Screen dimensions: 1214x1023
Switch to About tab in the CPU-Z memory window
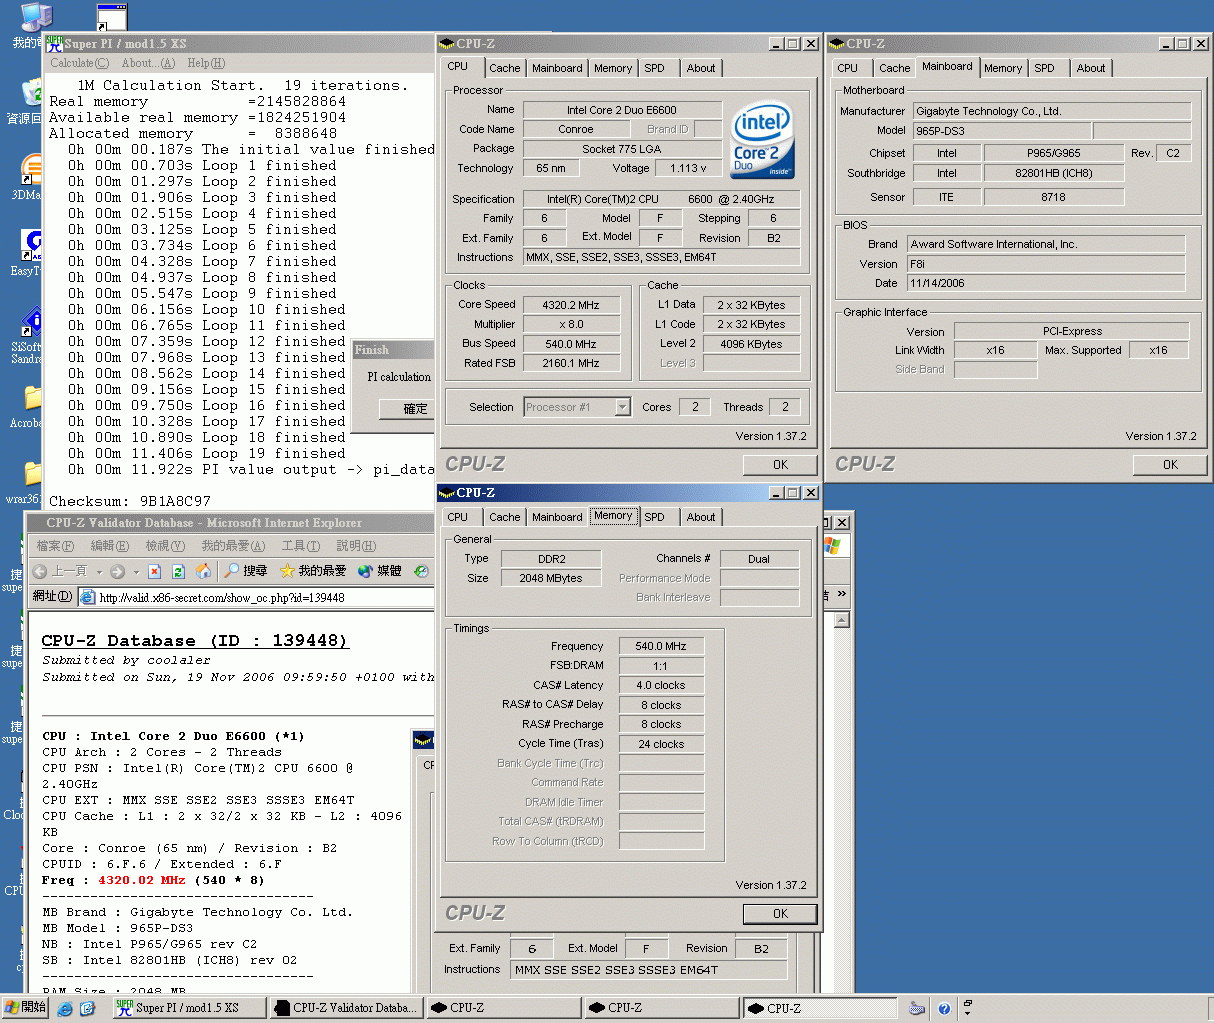point(701,517)
